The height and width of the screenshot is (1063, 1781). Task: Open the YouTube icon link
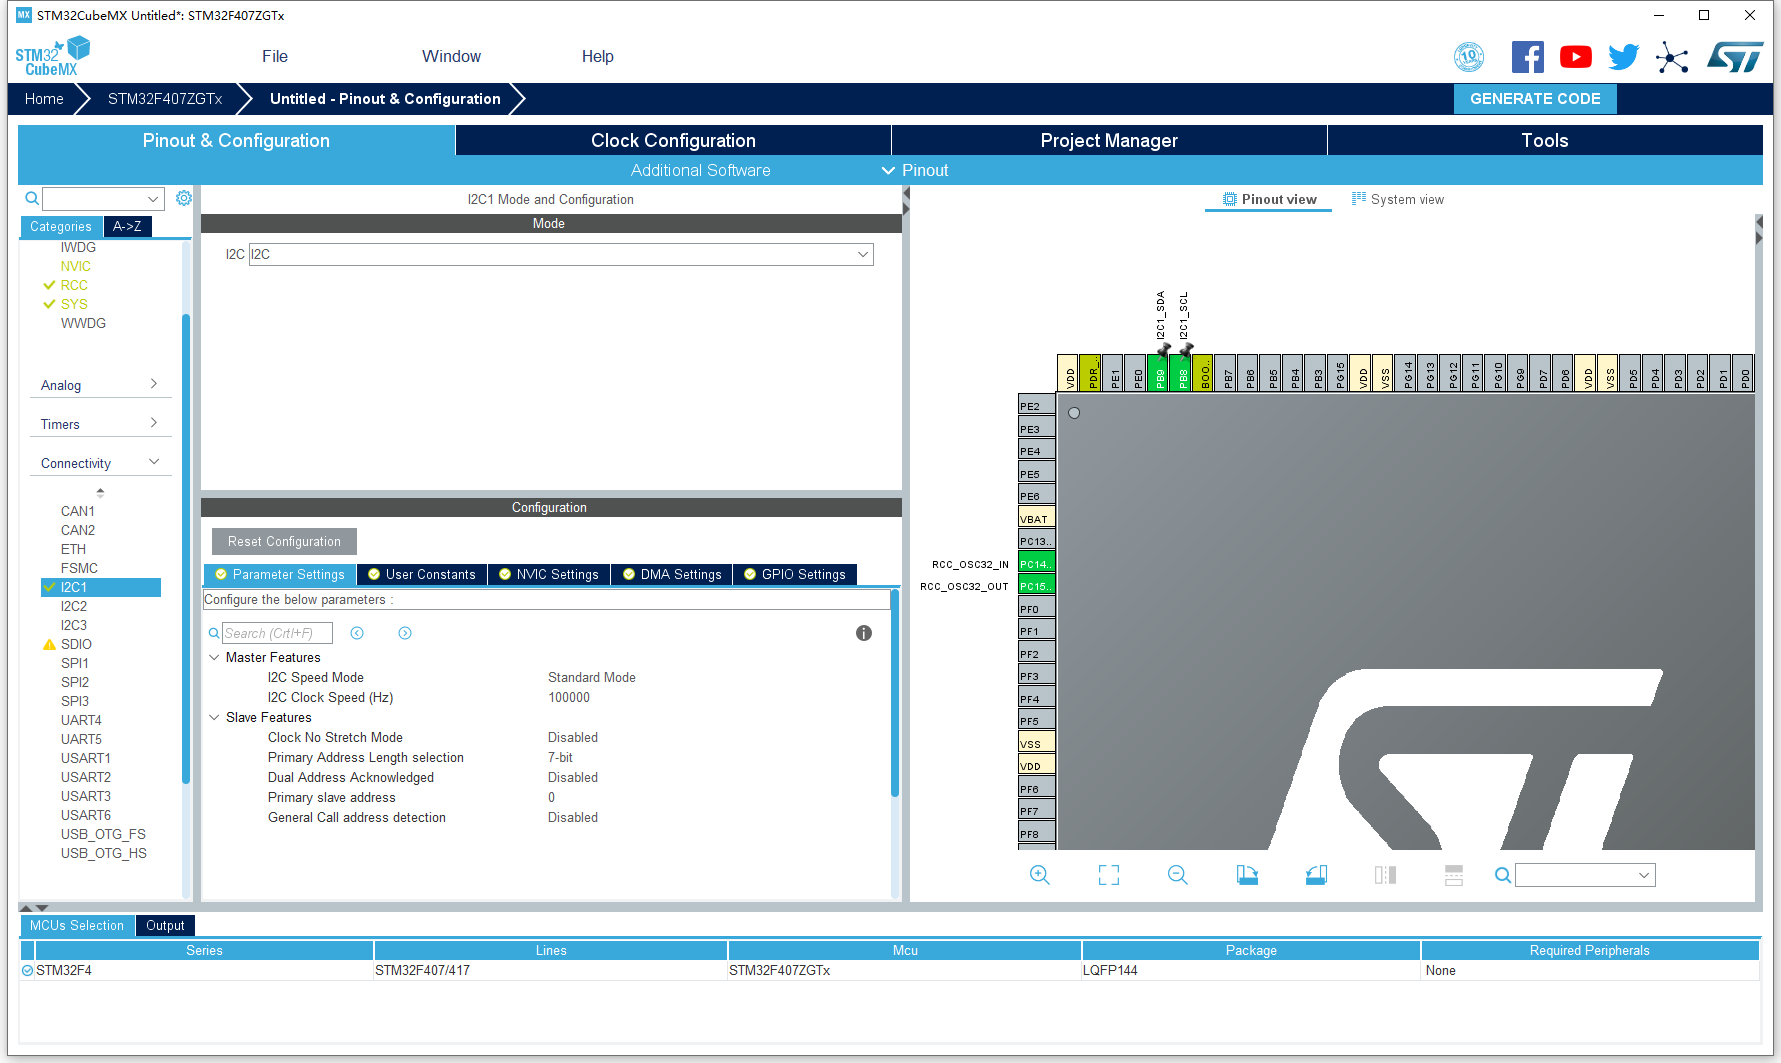point(1576,57)
